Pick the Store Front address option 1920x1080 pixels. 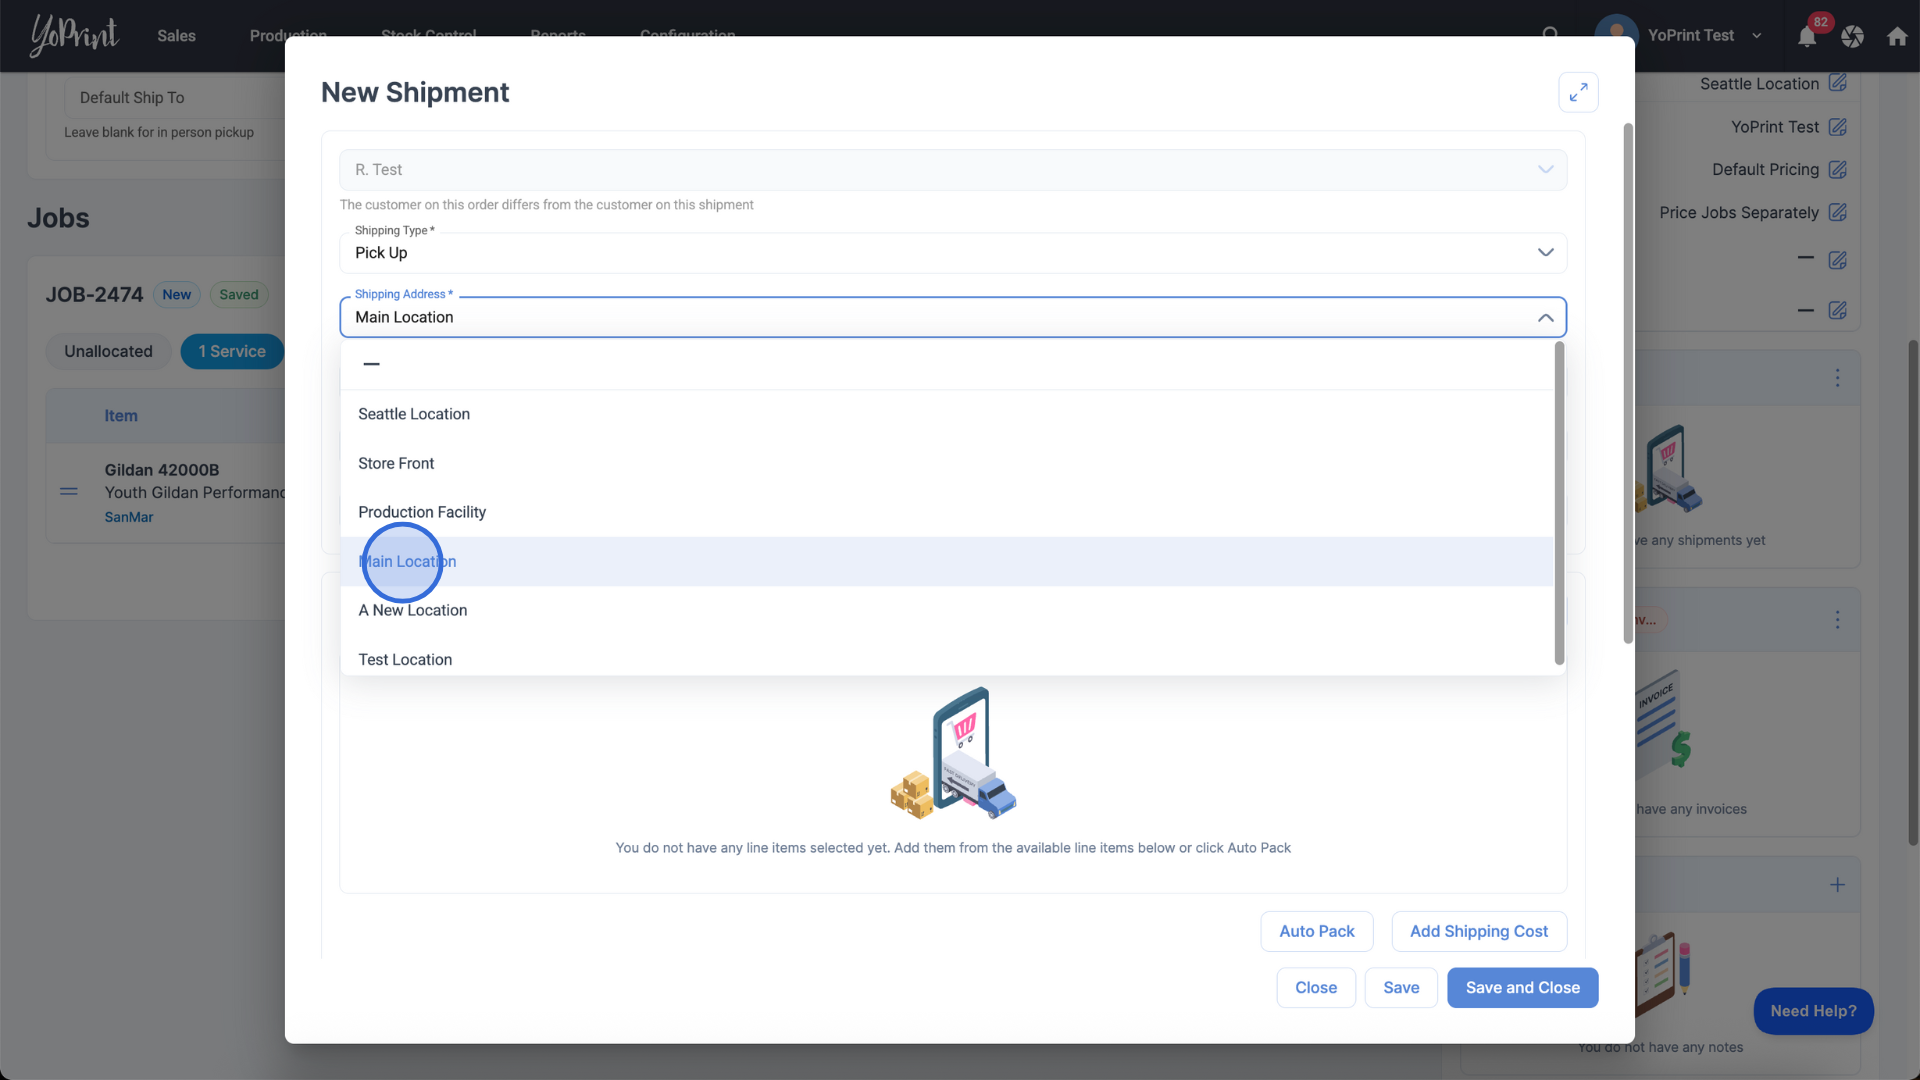tap(396, 464)
